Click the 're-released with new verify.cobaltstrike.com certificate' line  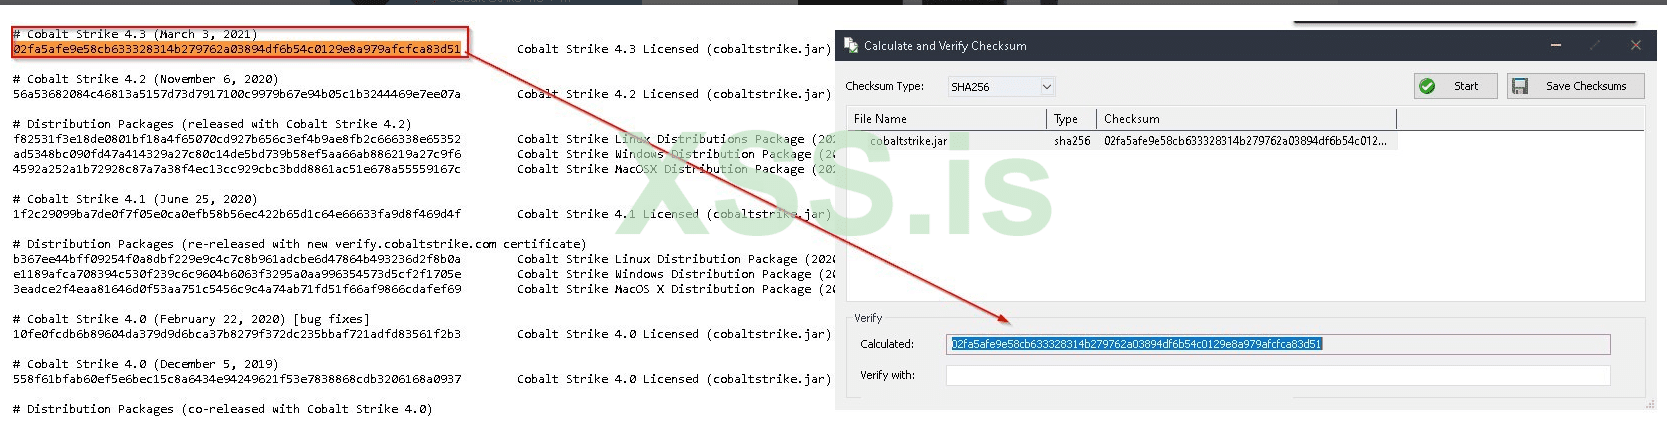tap(299, 244)
